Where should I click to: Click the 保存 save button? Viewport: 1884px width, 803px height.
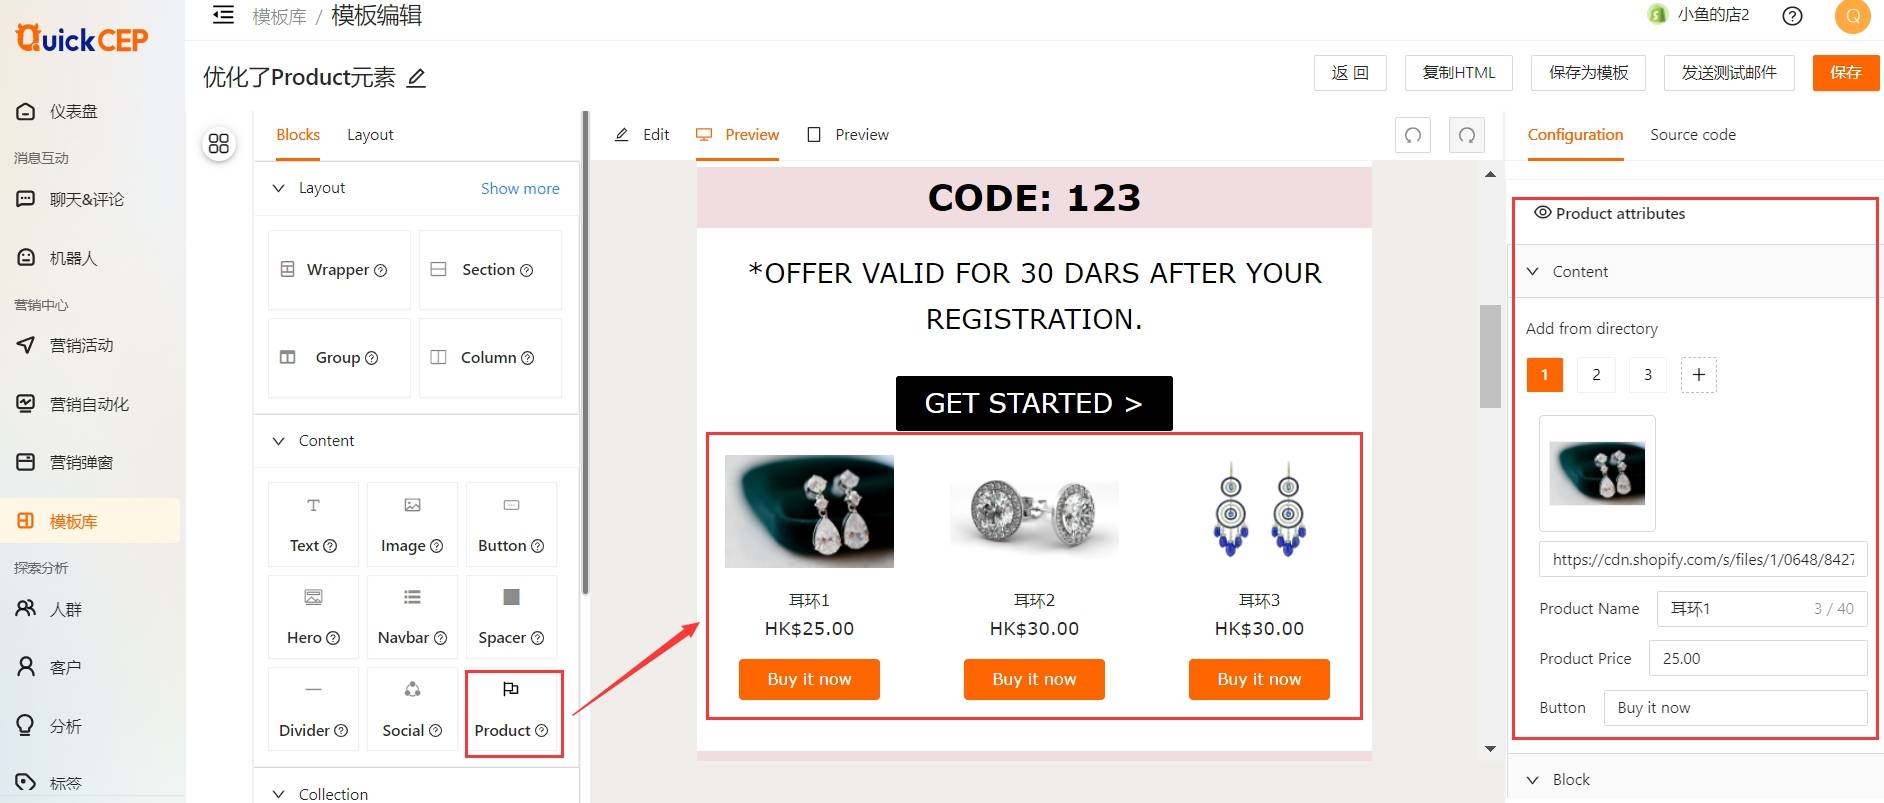point(1846,72)
